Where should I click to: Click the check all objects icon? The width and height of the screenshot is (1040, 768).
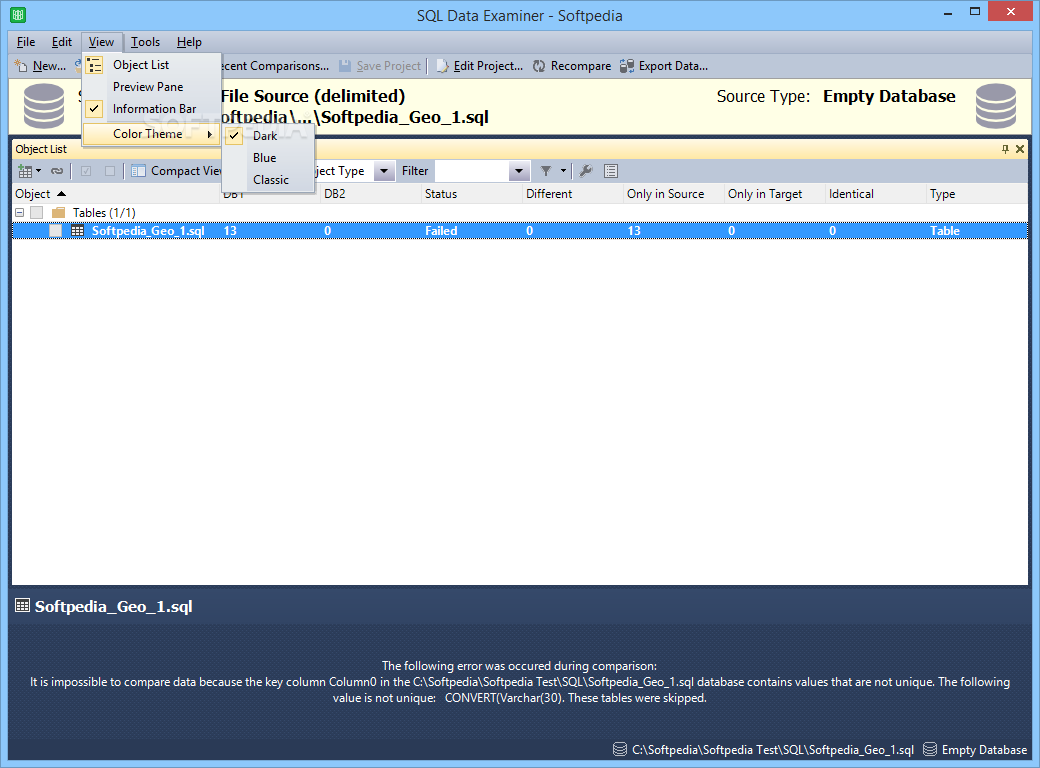point(86,171)
